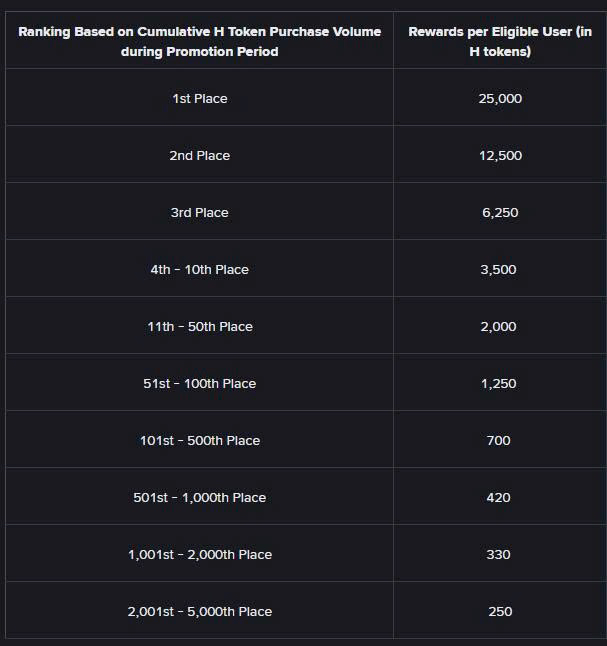Select the 101st - 500th Place cell
The height and width of the screenshot is (646, 607).
coord(199,441)
